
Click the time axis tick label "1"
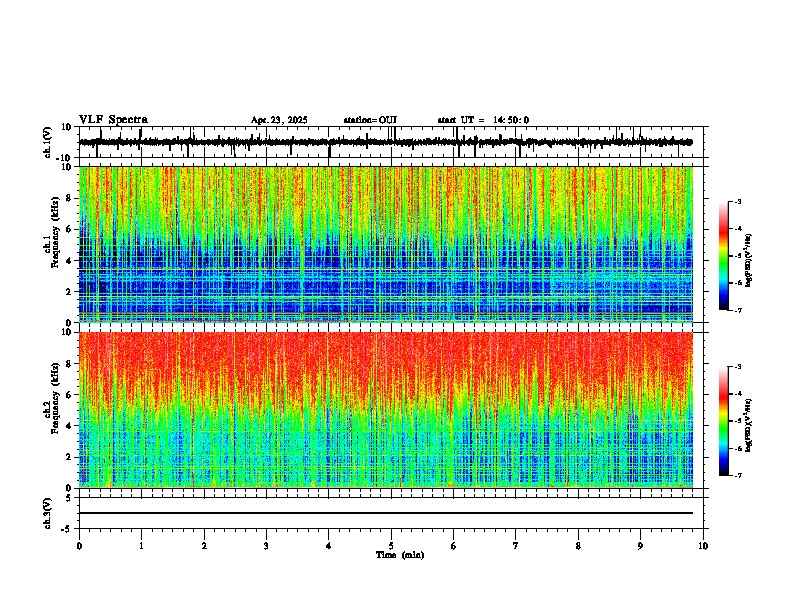141,546
